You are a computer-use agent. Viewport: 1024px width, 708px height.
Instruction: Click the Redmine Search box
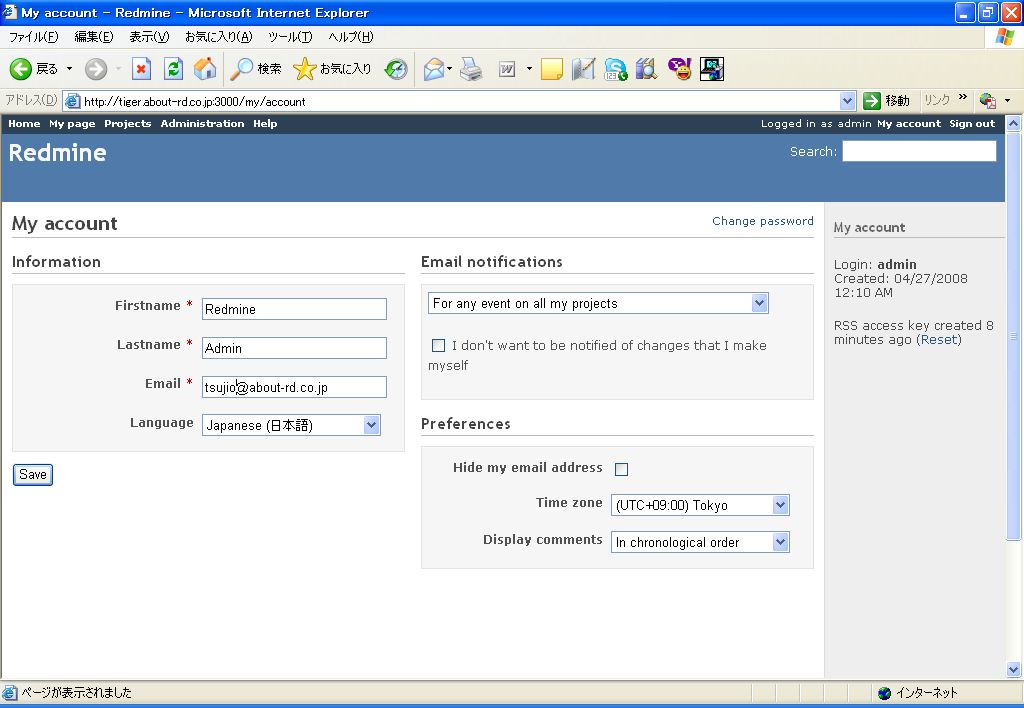920,152
